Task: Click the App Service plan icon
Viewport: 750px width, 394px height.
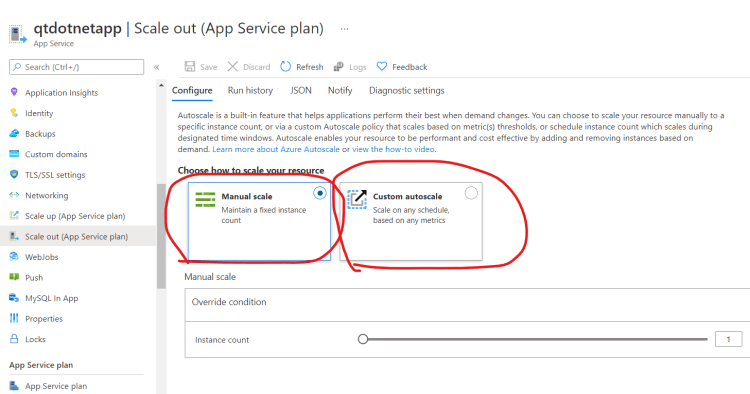Action: [x=14, y=386]
